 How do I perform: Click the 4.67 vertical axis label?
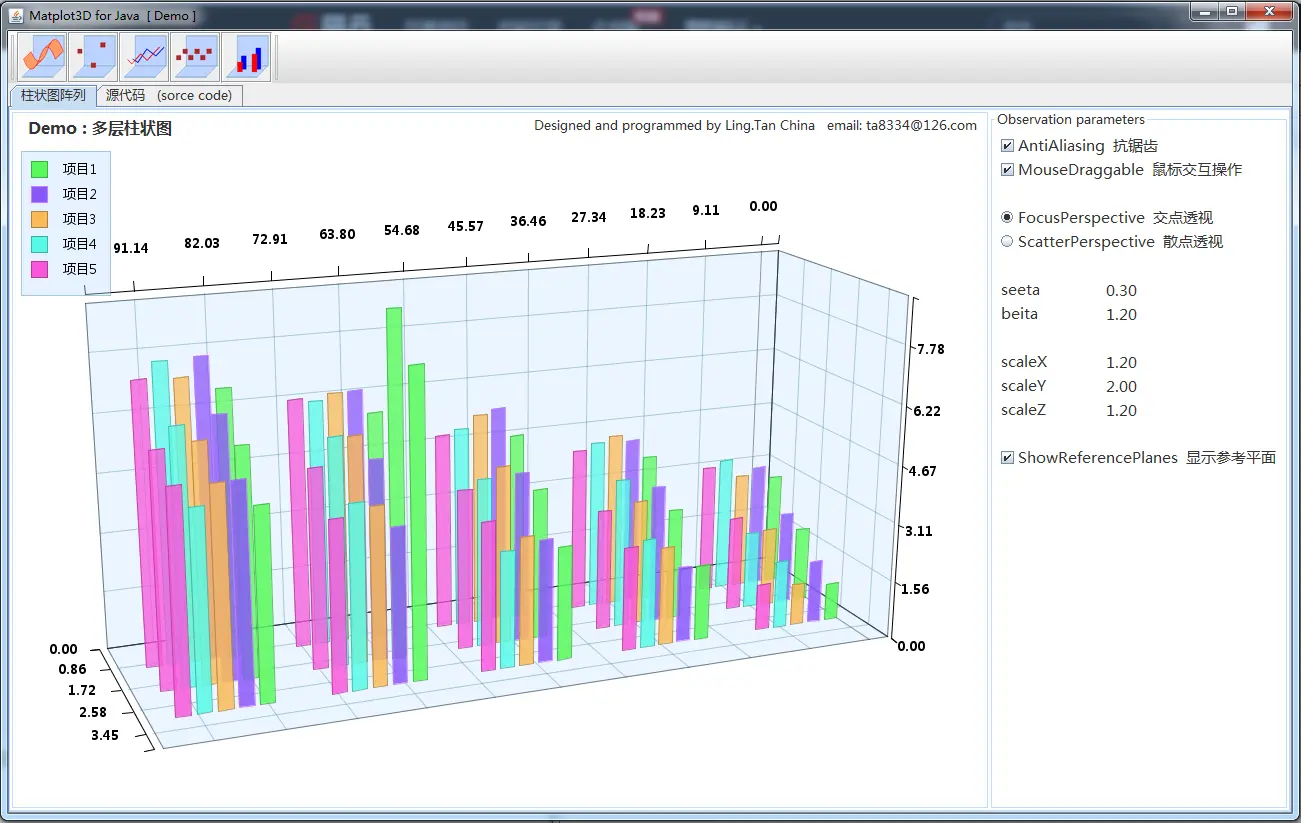tap(922, 472)
